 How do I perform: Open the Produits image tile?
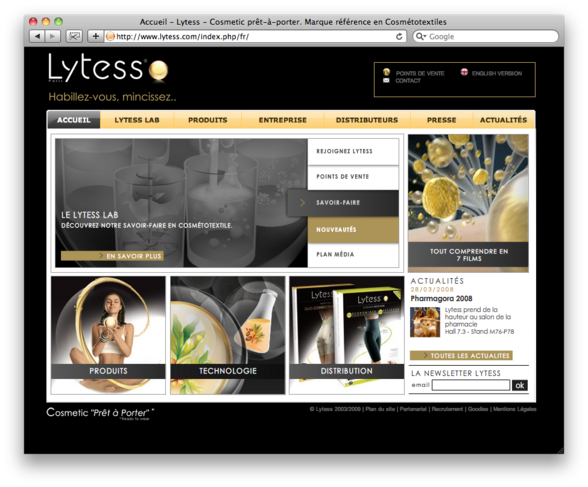108,335
